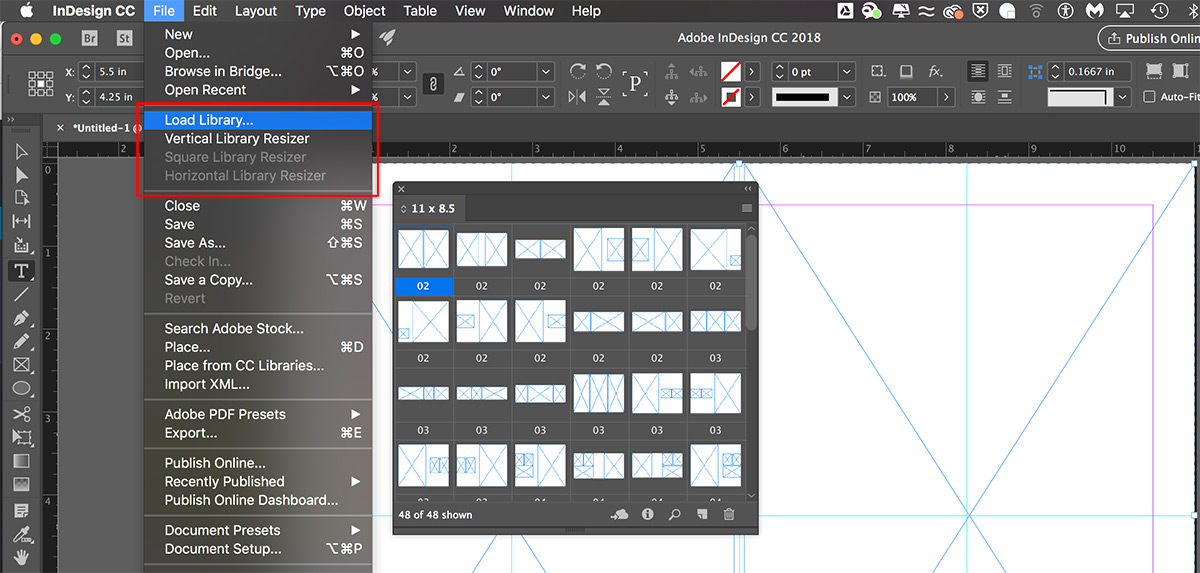Open the rotation angle dropdown
This screenshot has width=1200, height=573.
click(545, 72)
